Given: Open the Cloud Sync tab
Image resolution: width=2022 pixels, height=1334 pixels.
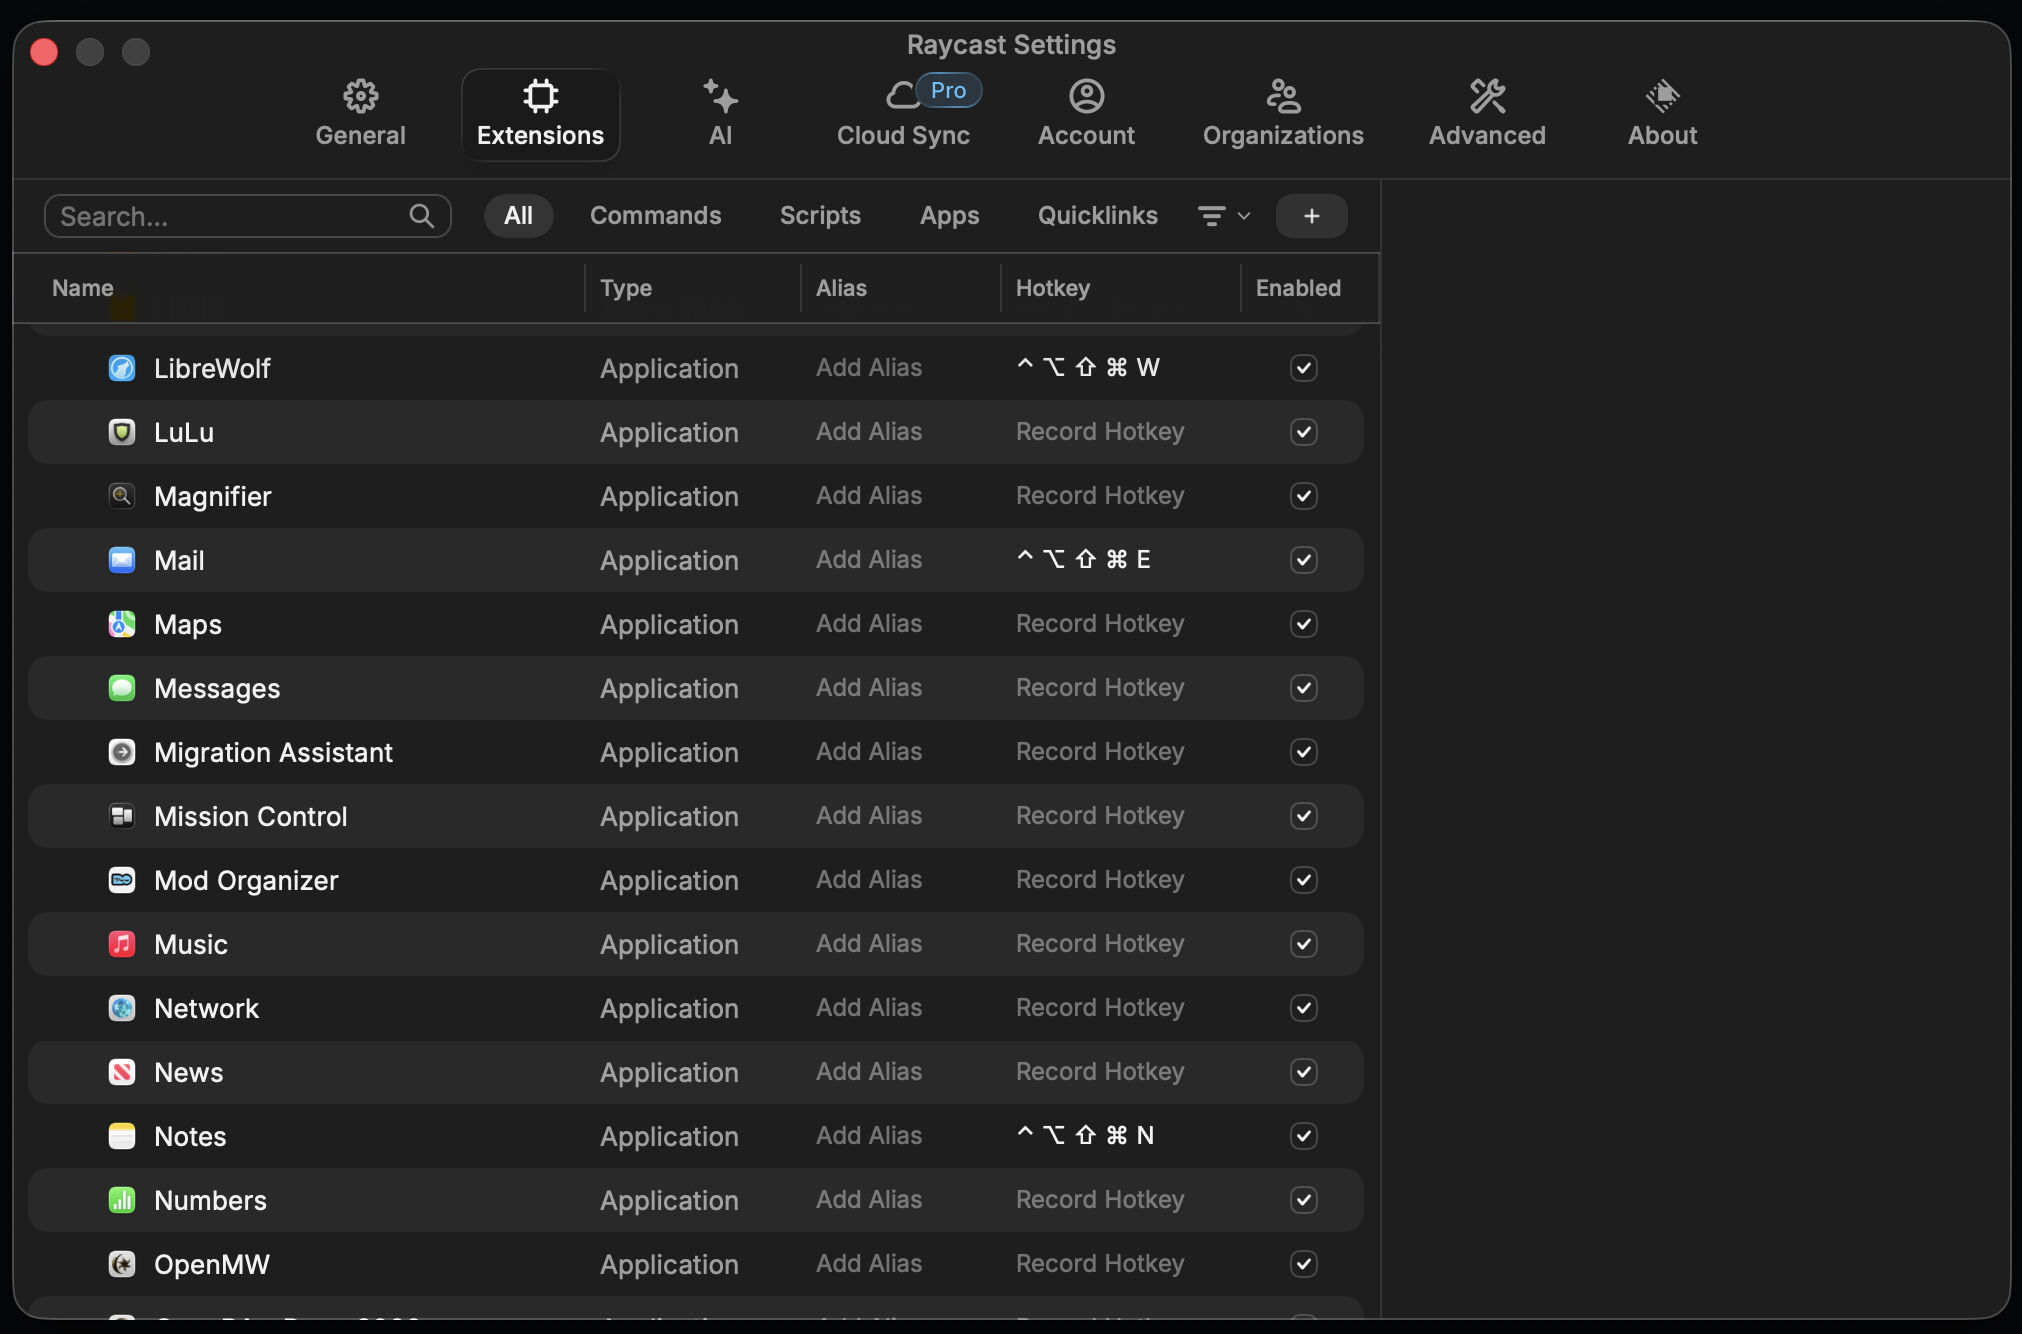Looking at the screenshot, I should 904,114.
